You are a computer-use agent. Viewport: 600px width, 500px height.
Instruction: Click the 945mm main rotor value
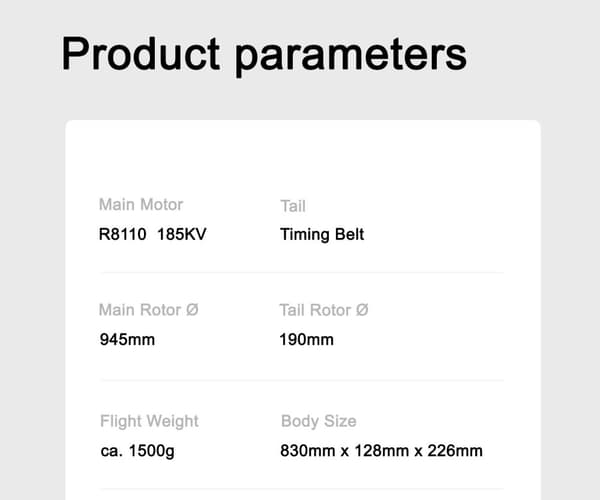[127, 339]
